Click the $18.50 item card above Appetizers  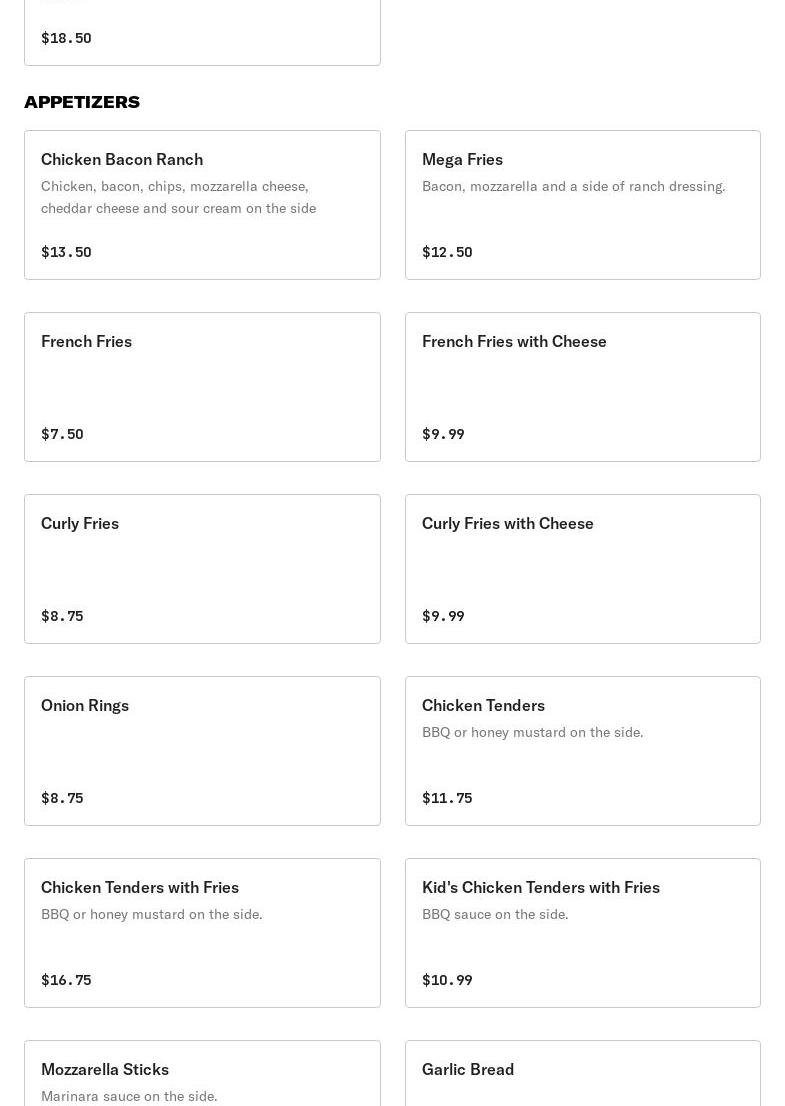(202, 35)
